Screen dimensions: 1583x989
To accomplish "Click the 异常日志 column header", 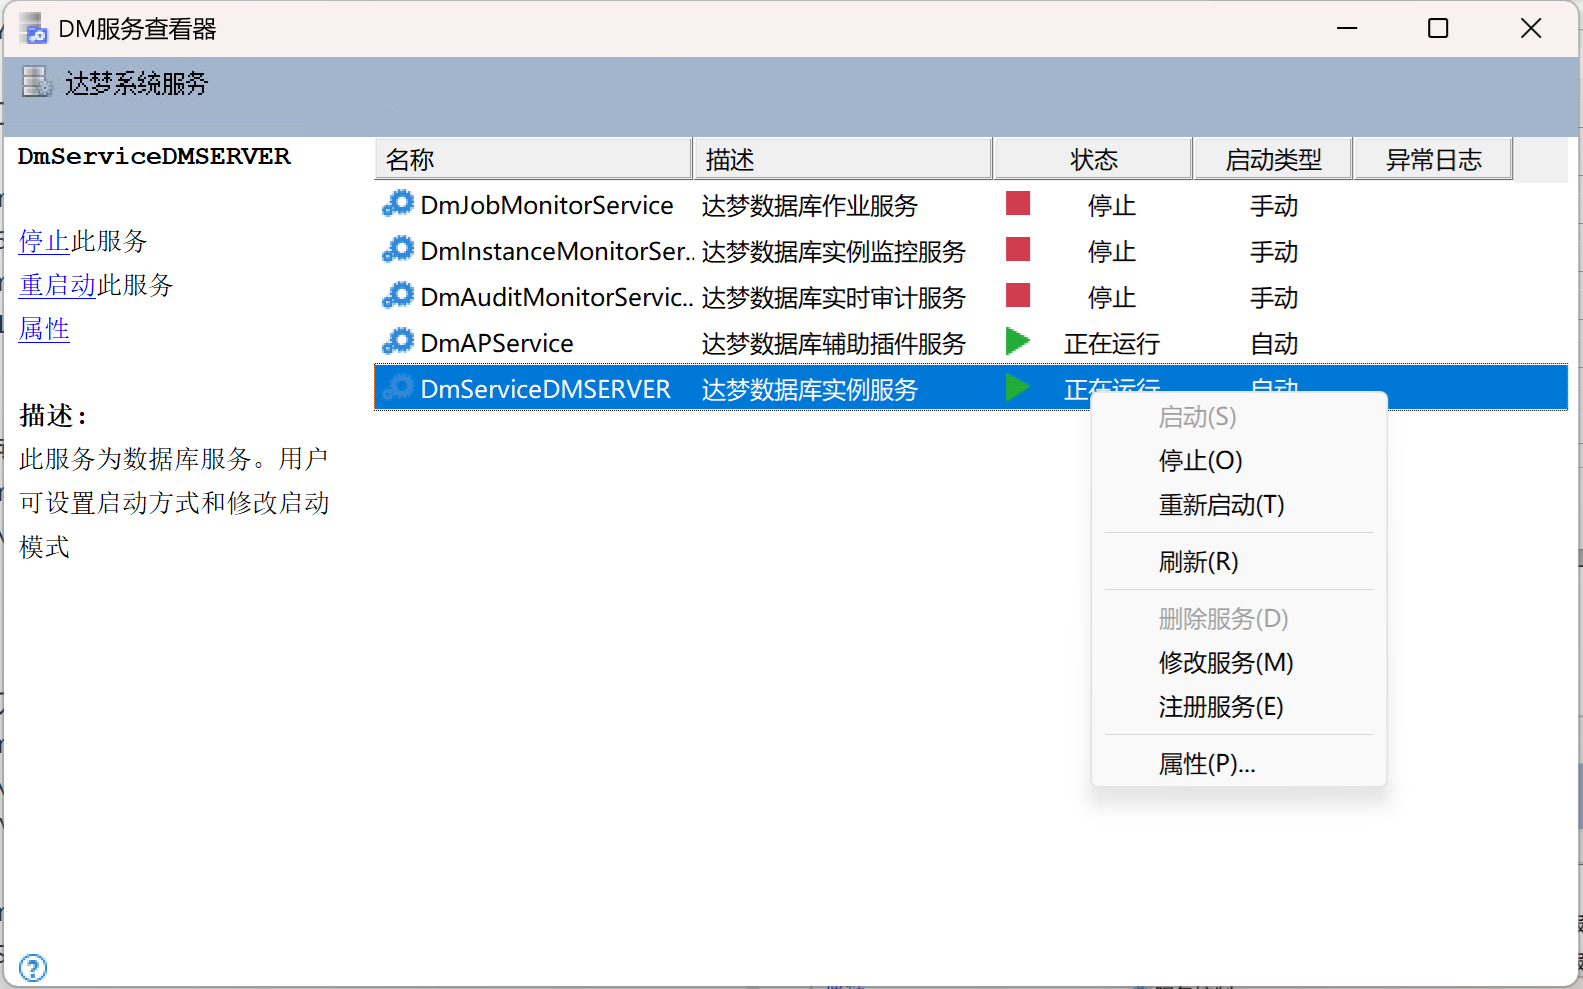I will [x=1433, y=159].
